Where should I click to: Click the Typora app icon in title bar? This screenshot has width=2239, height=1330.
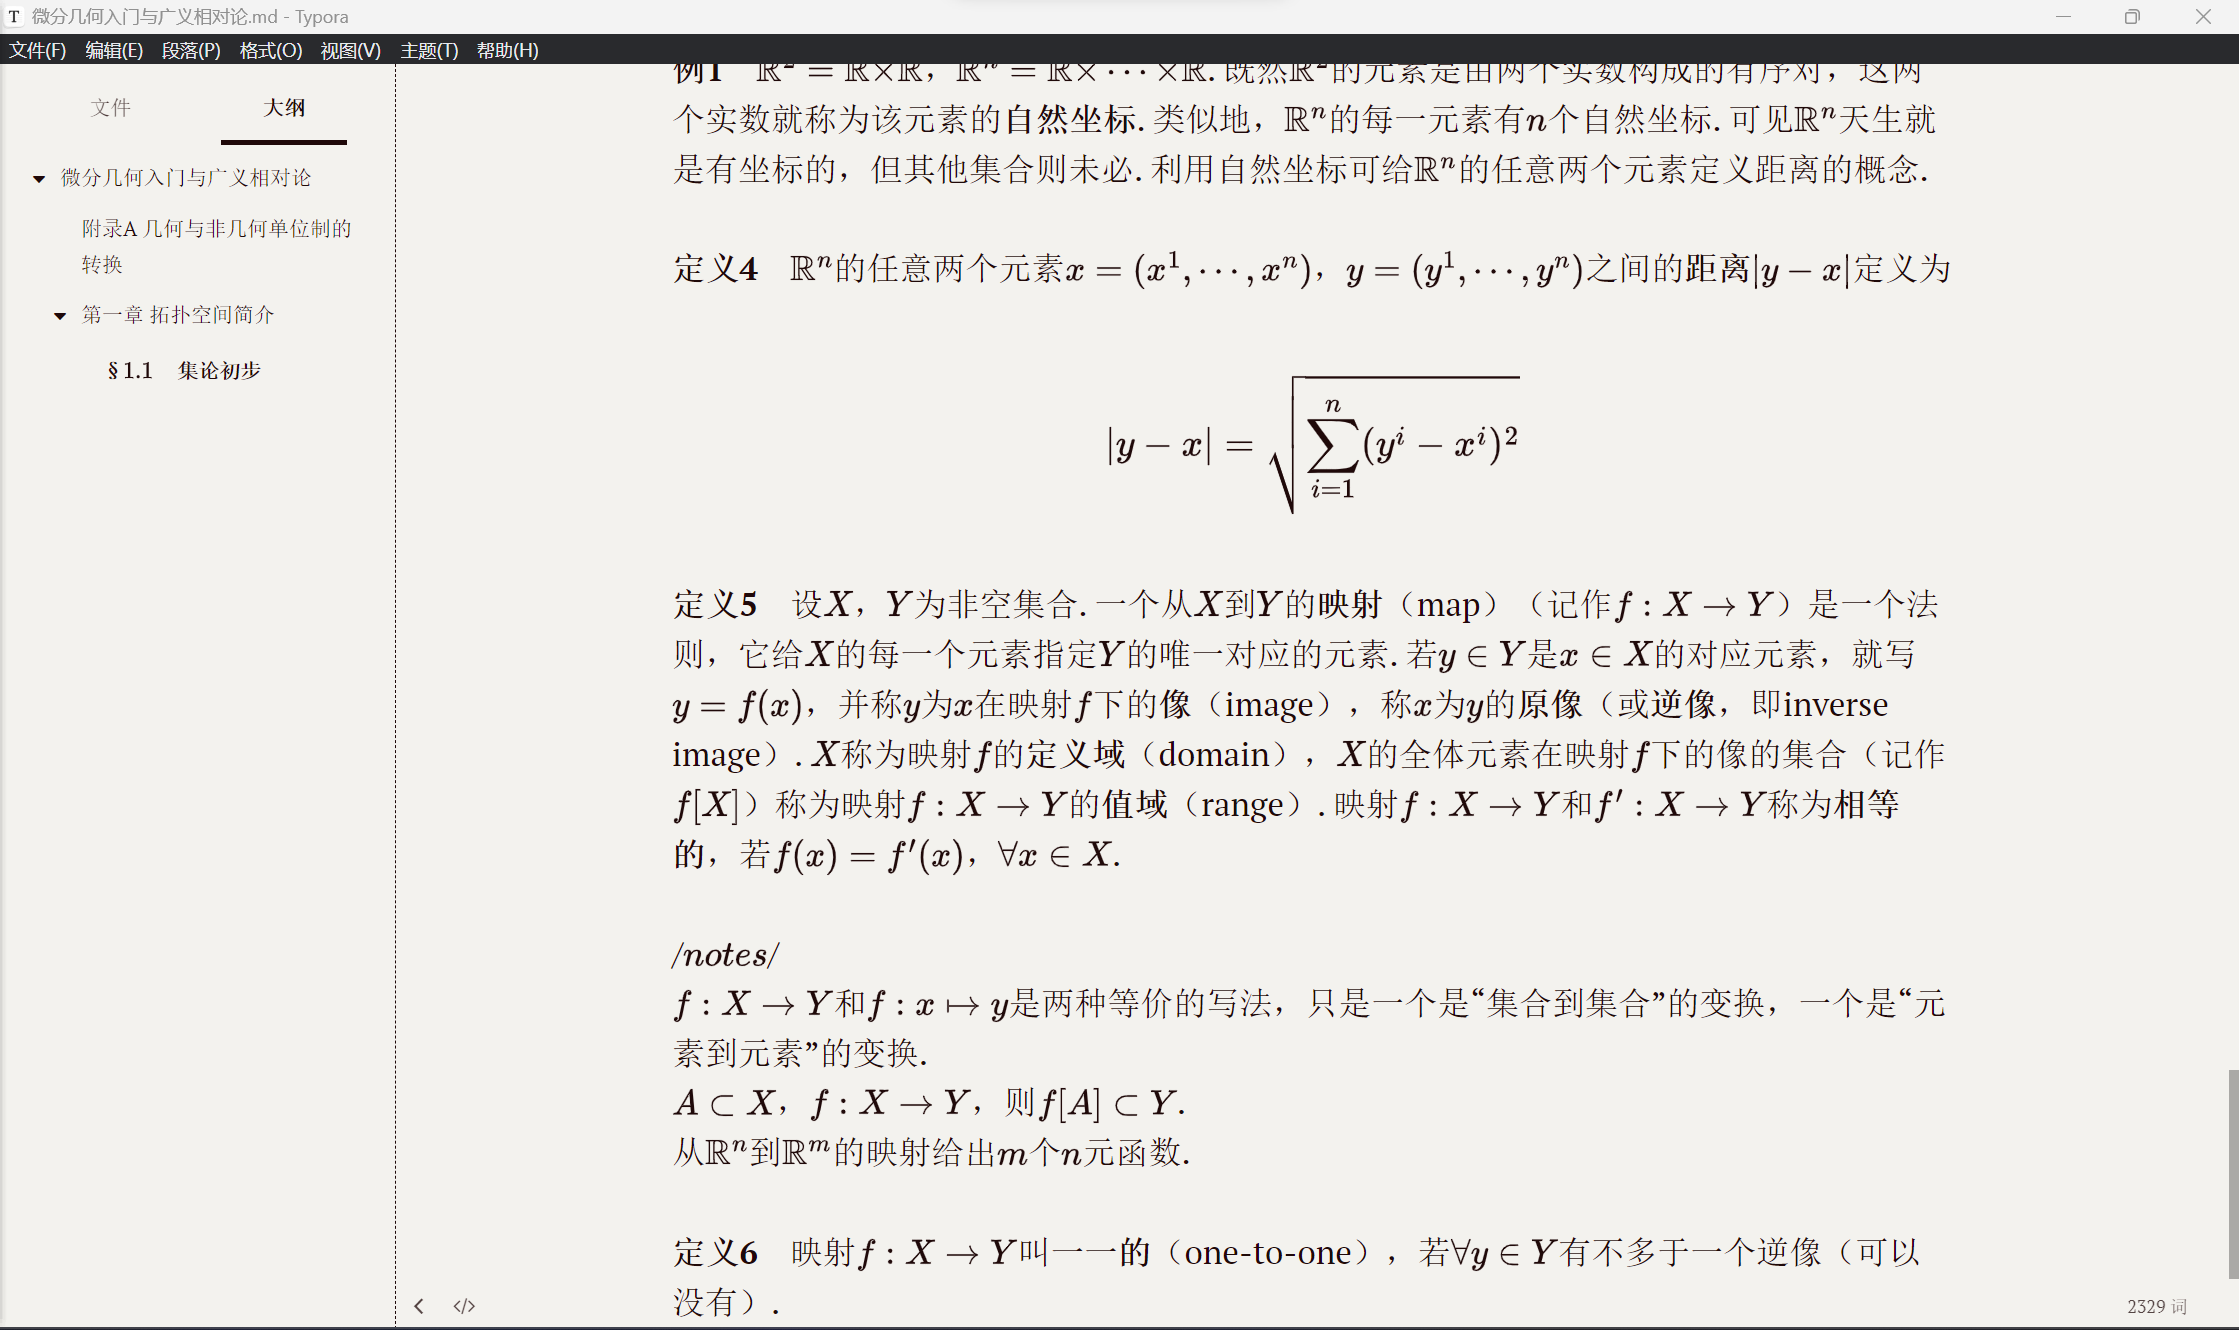tap(14, 17)
